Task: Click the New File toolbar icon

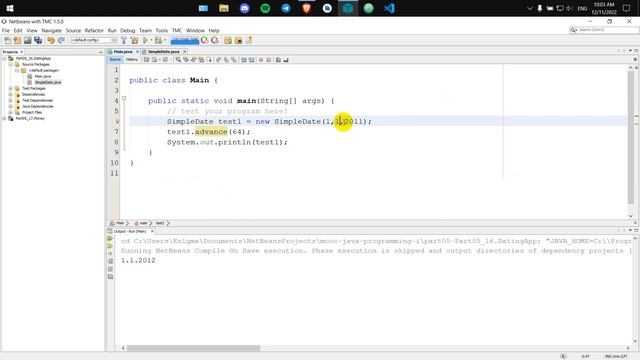Action: [x=7, y=40]
